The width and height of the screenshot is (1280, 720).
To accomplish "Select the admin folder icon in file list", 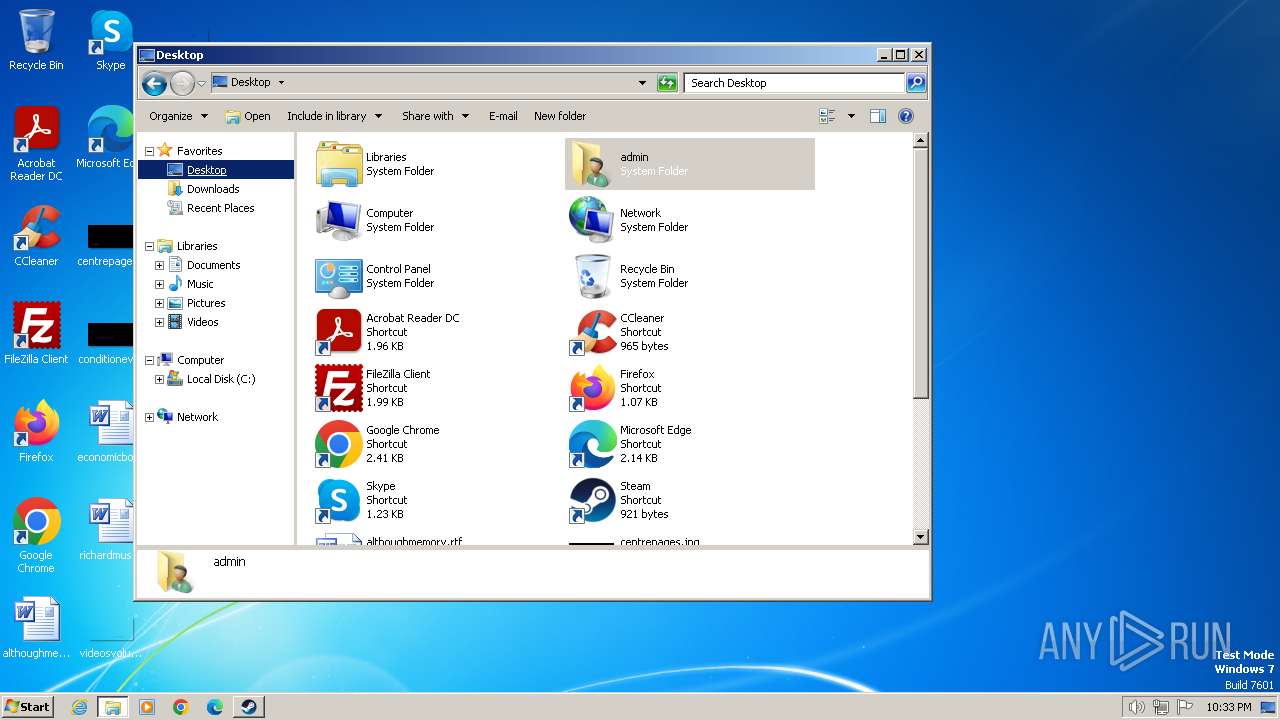I will (x=592, y=164).
